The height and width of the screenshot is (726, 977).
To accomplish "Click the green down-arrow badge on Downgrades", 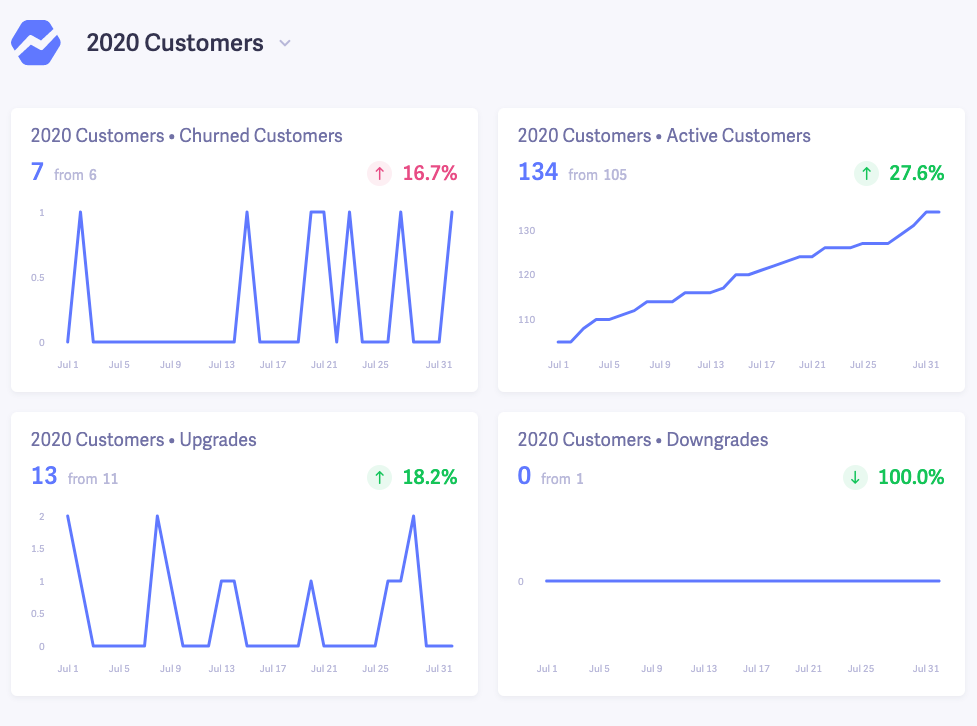I will click(855, 478).
